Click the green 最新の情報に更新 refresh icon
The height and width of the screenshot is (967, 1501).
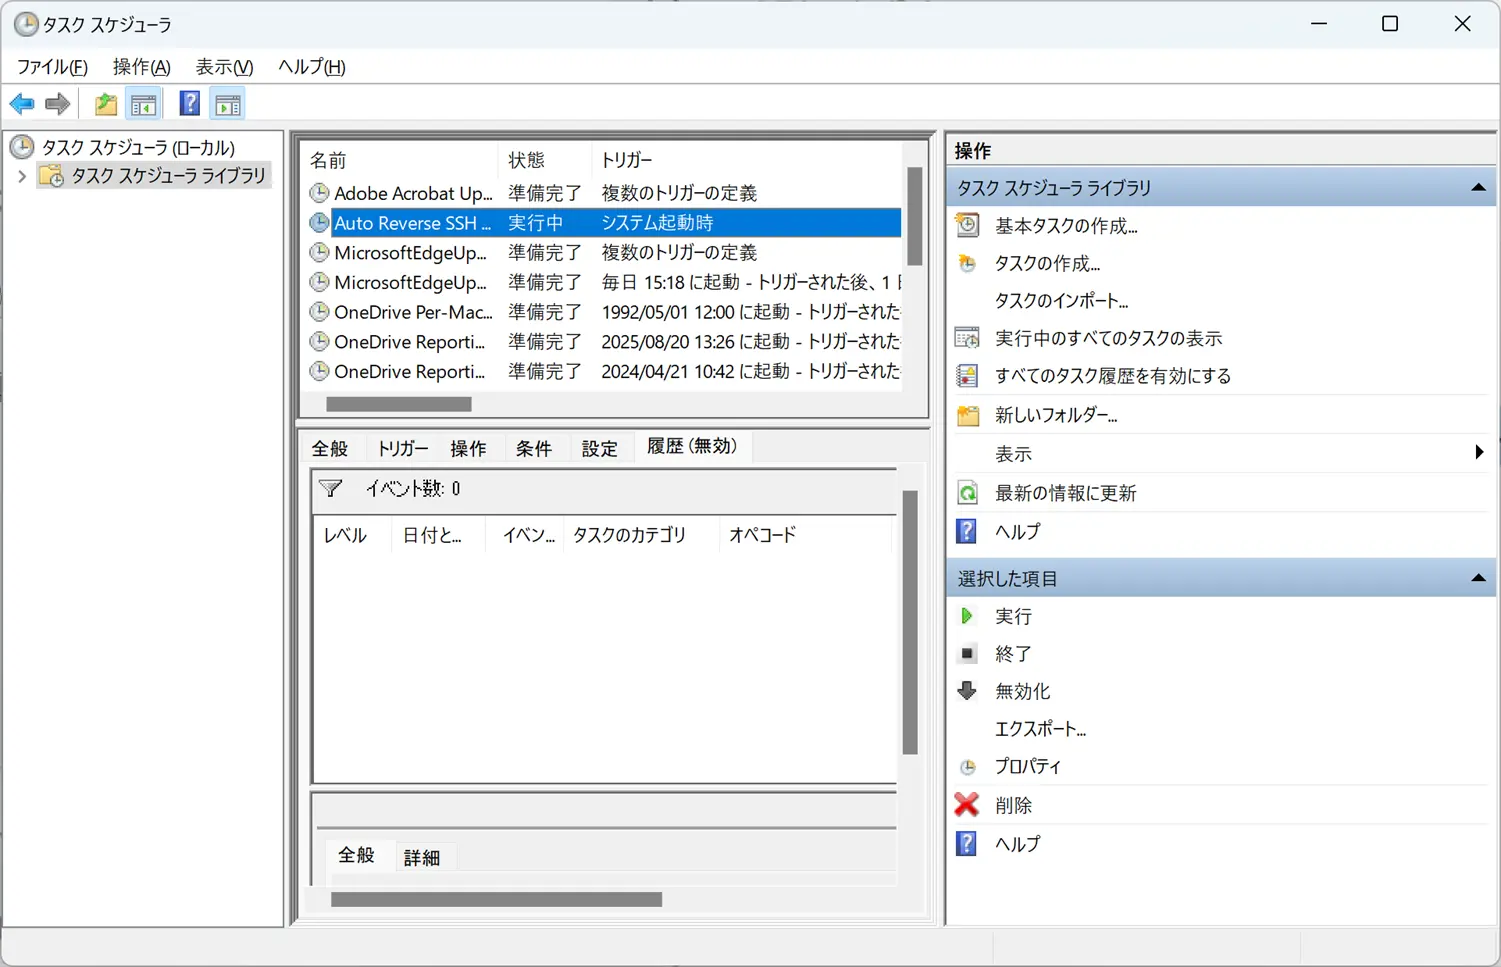click(x=967, y=492)
